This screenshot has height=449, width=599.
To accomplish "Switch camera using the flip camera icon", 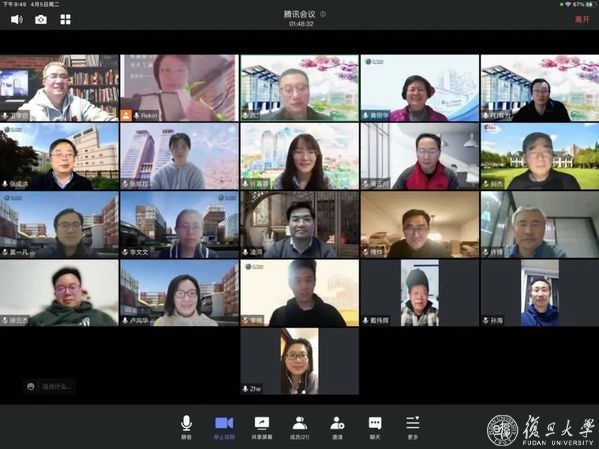I will [41, 19].
